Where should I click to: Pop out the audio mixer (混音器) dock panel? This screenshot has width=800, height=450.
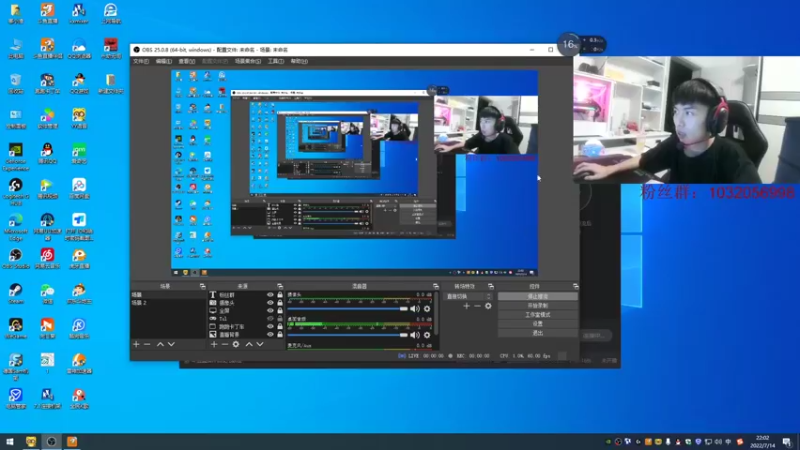pos(436,286)
